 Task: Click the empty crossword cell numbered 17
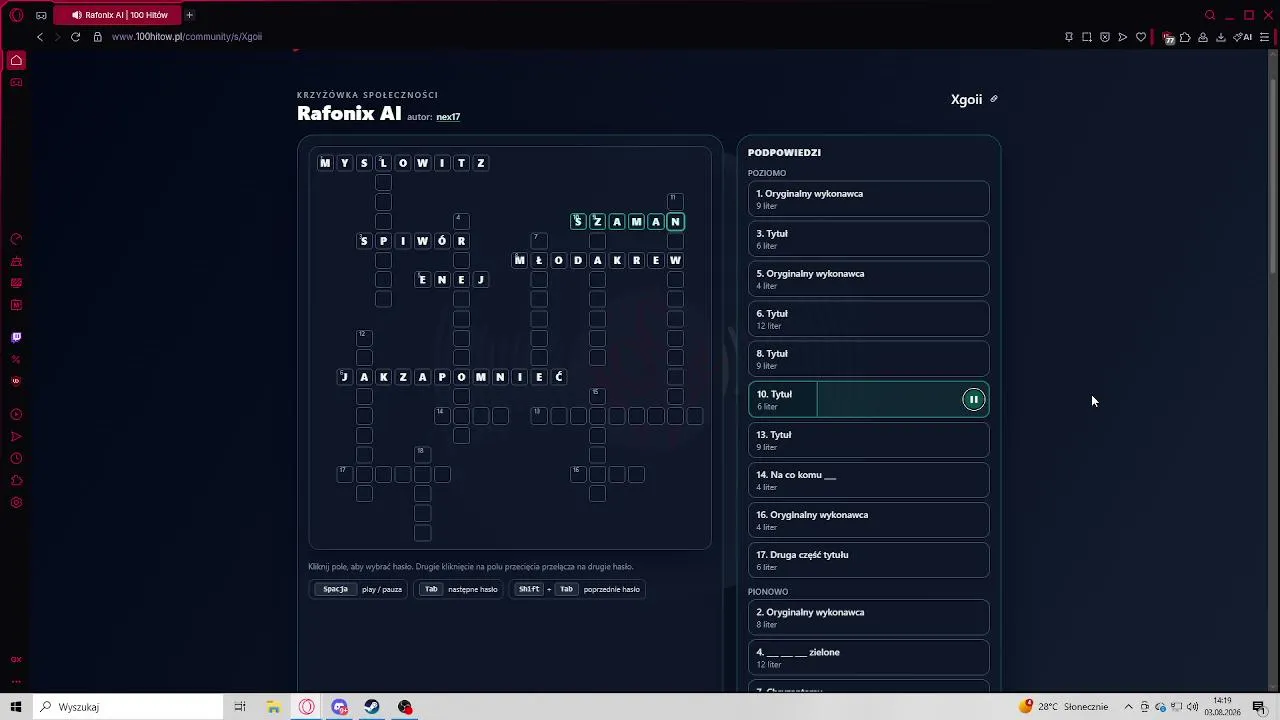(345, 474)
